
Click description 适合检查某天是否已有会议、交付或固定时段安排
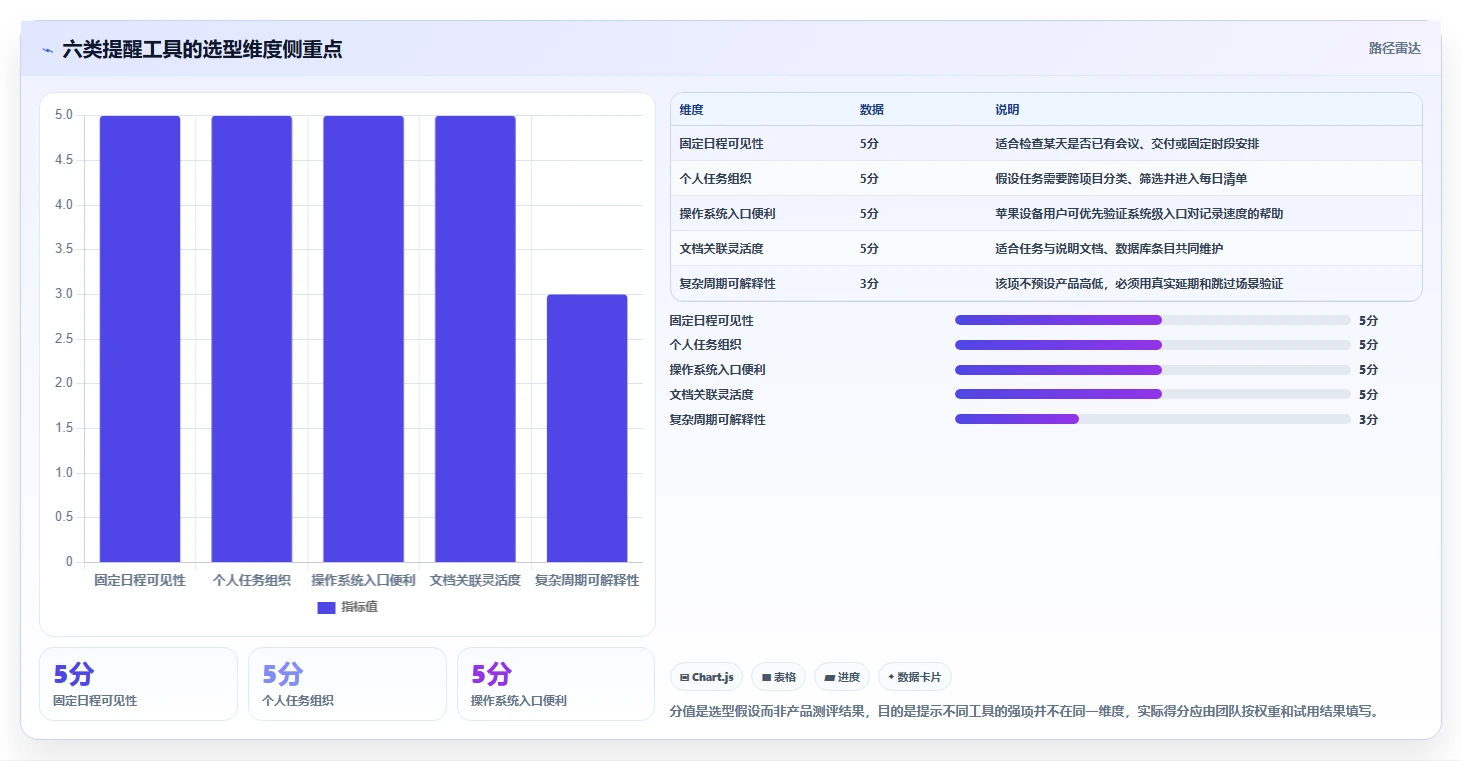point(1127,144)
